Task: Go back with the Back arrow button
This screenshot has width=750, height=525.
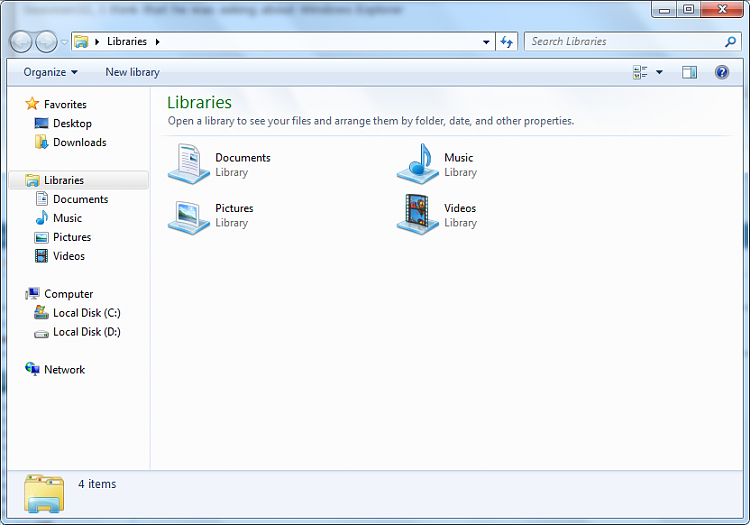Action: 21,42
